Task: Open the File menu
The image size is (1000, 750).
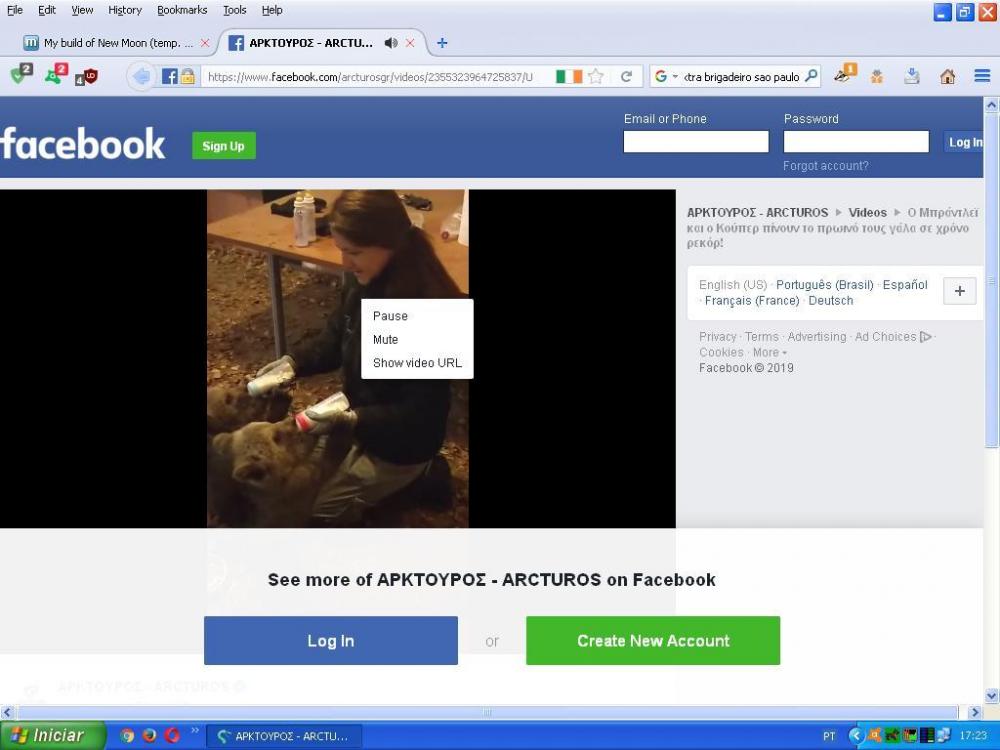Action: point(15,10)
